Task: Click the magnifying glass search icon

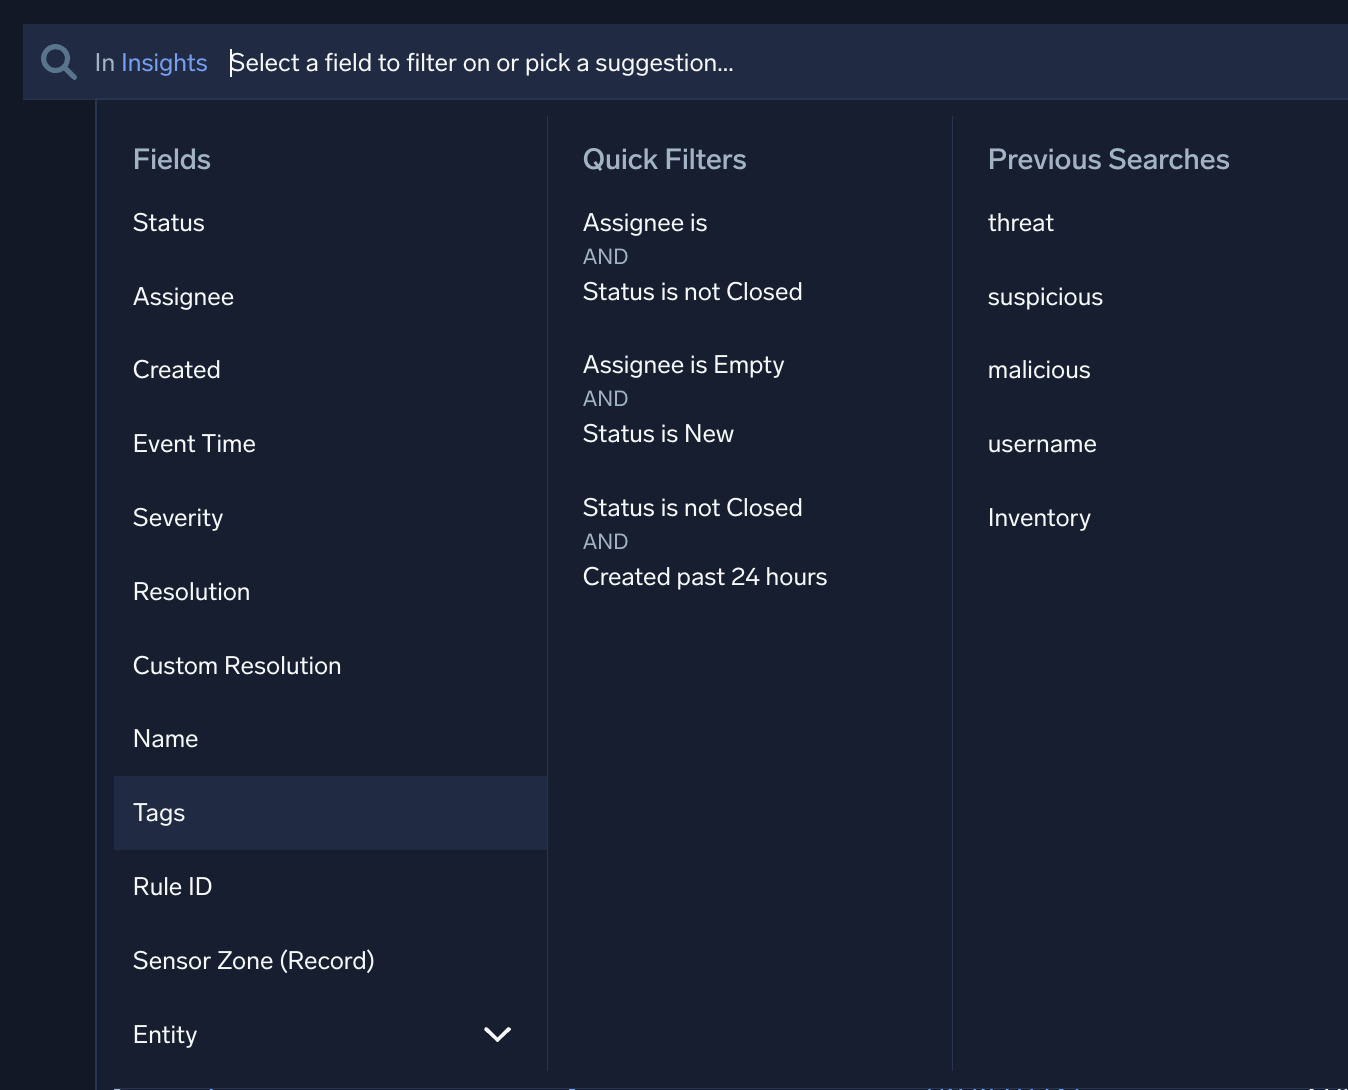Action: (x=58, y=62)
